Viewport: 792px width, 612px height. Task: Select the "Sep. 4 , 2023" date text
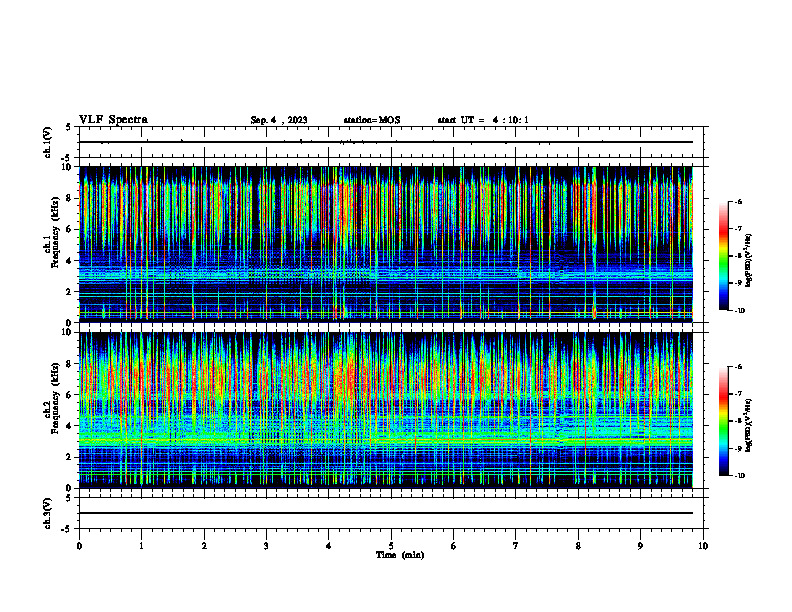click(279, 120)
